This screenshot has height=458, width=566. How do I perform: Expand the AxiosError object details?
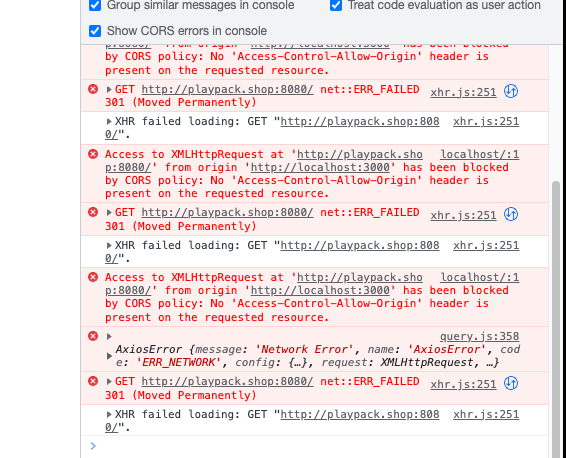(x=109, y=356)
